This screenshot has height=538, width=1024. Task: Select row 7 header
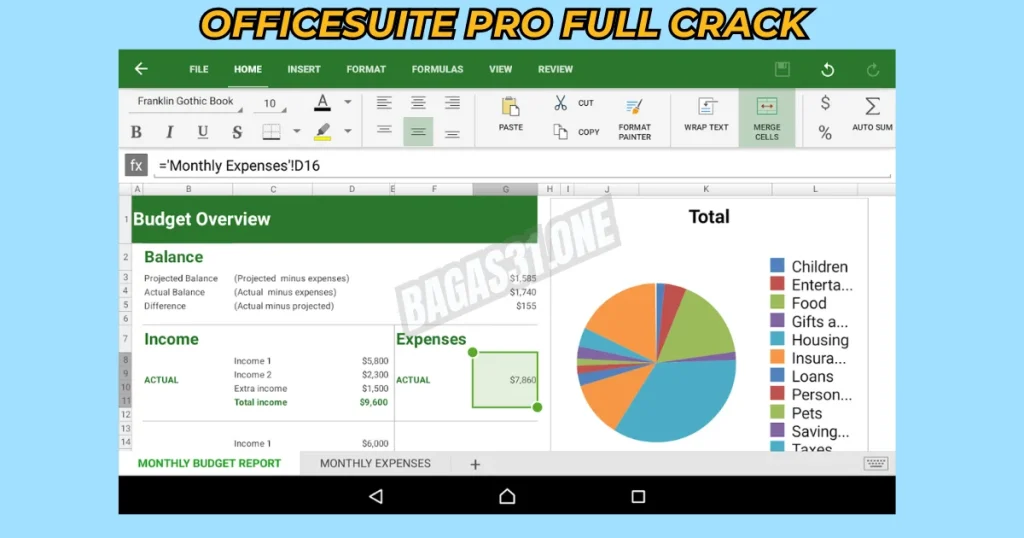coord(125,339)
